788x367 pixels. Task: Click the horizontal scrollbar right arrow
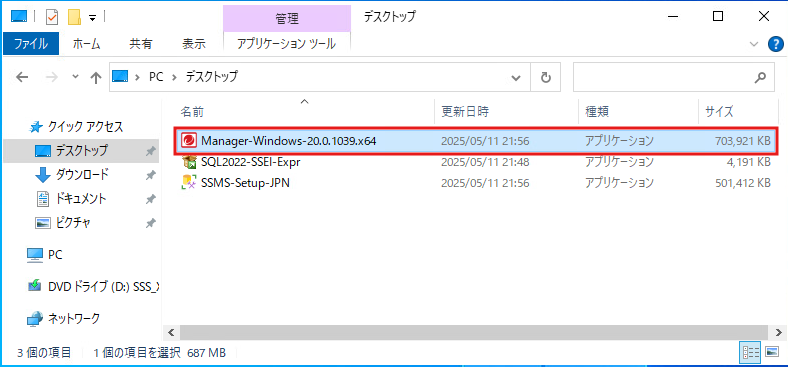tap(779, 333)
